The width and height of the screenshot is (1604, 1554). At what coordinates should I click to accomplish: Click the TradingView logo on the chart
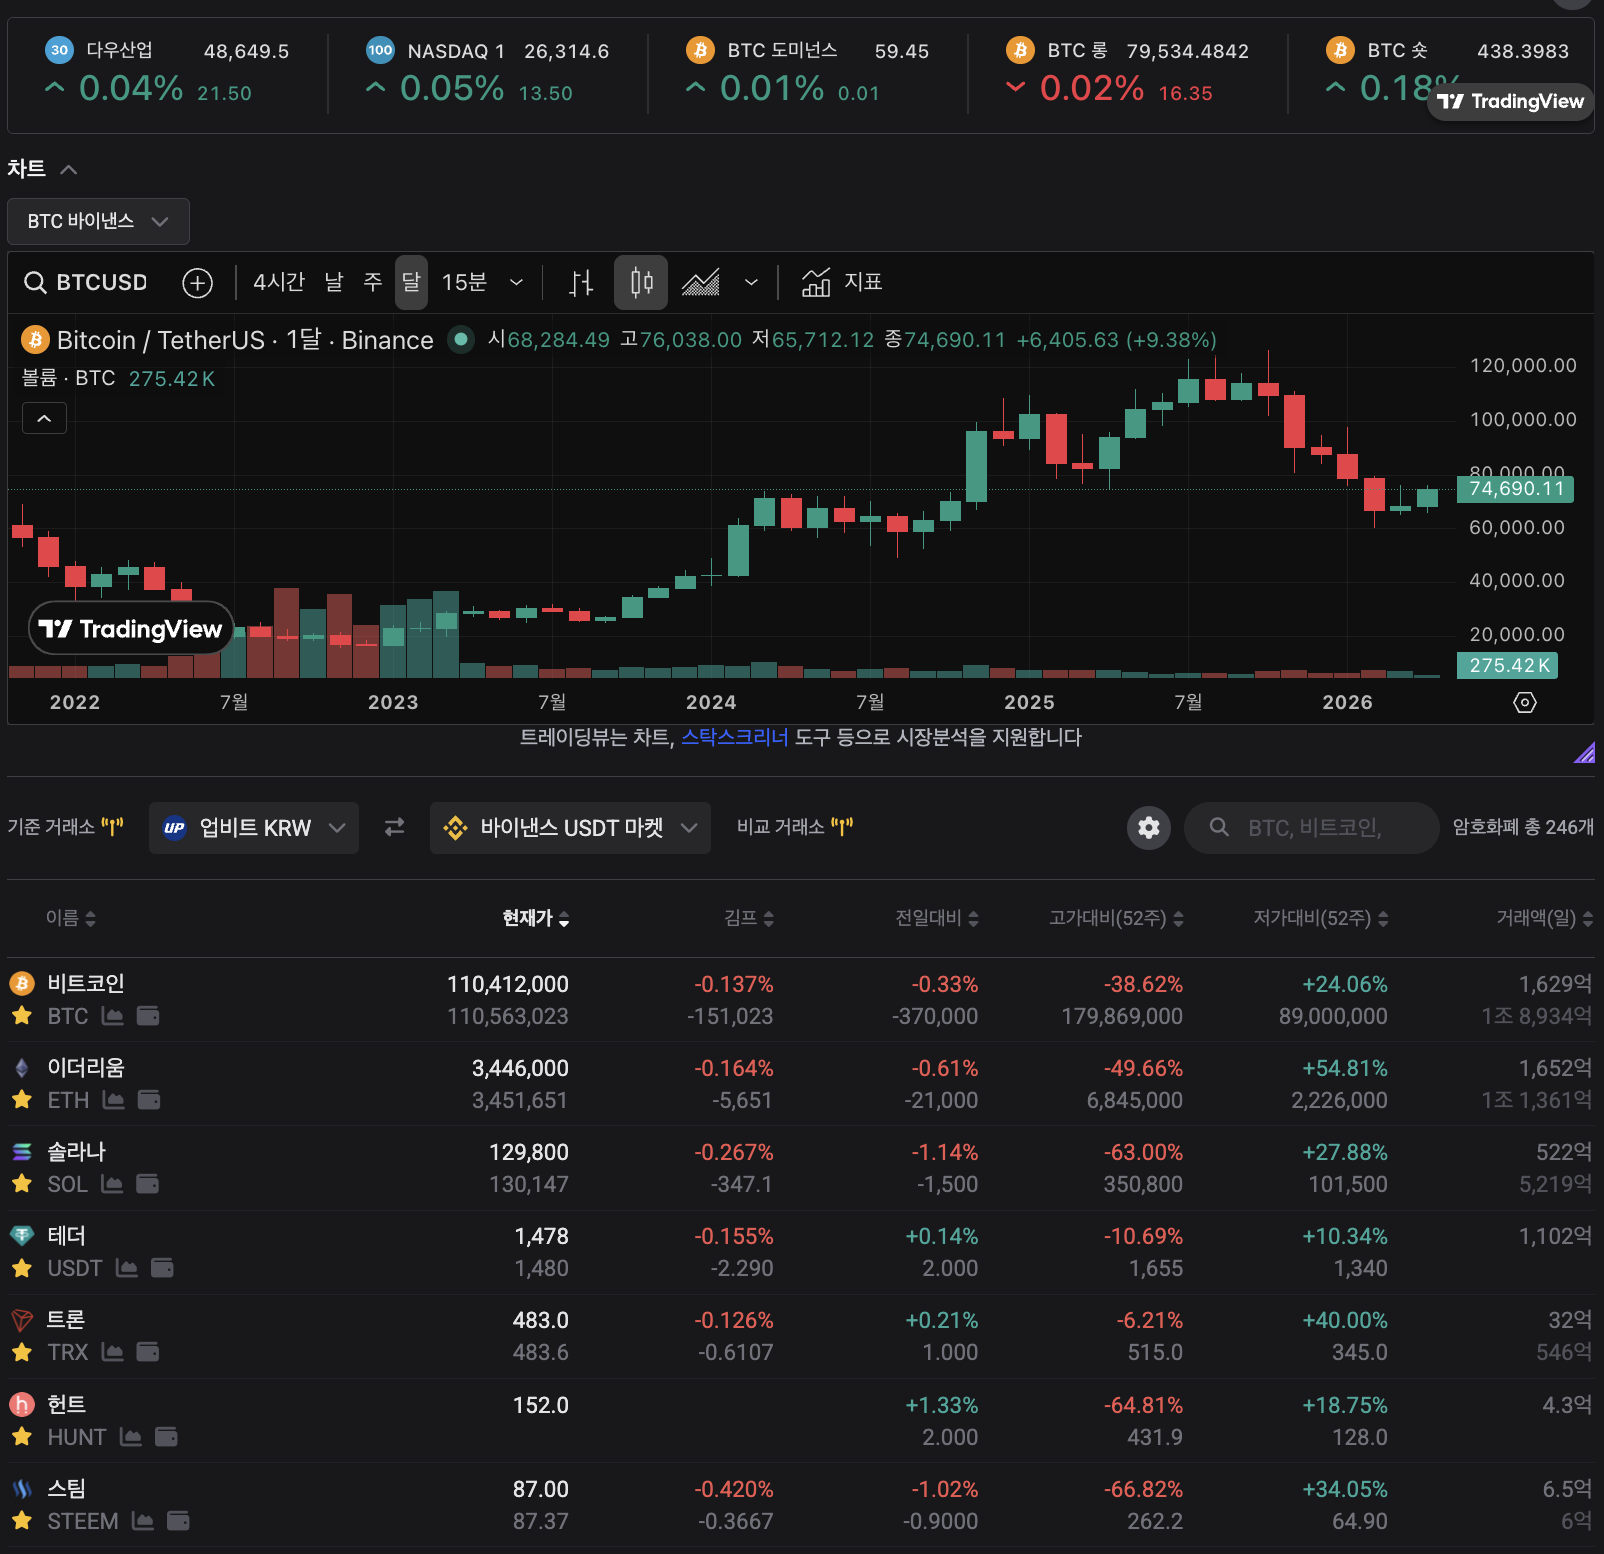tap(131, 629)
